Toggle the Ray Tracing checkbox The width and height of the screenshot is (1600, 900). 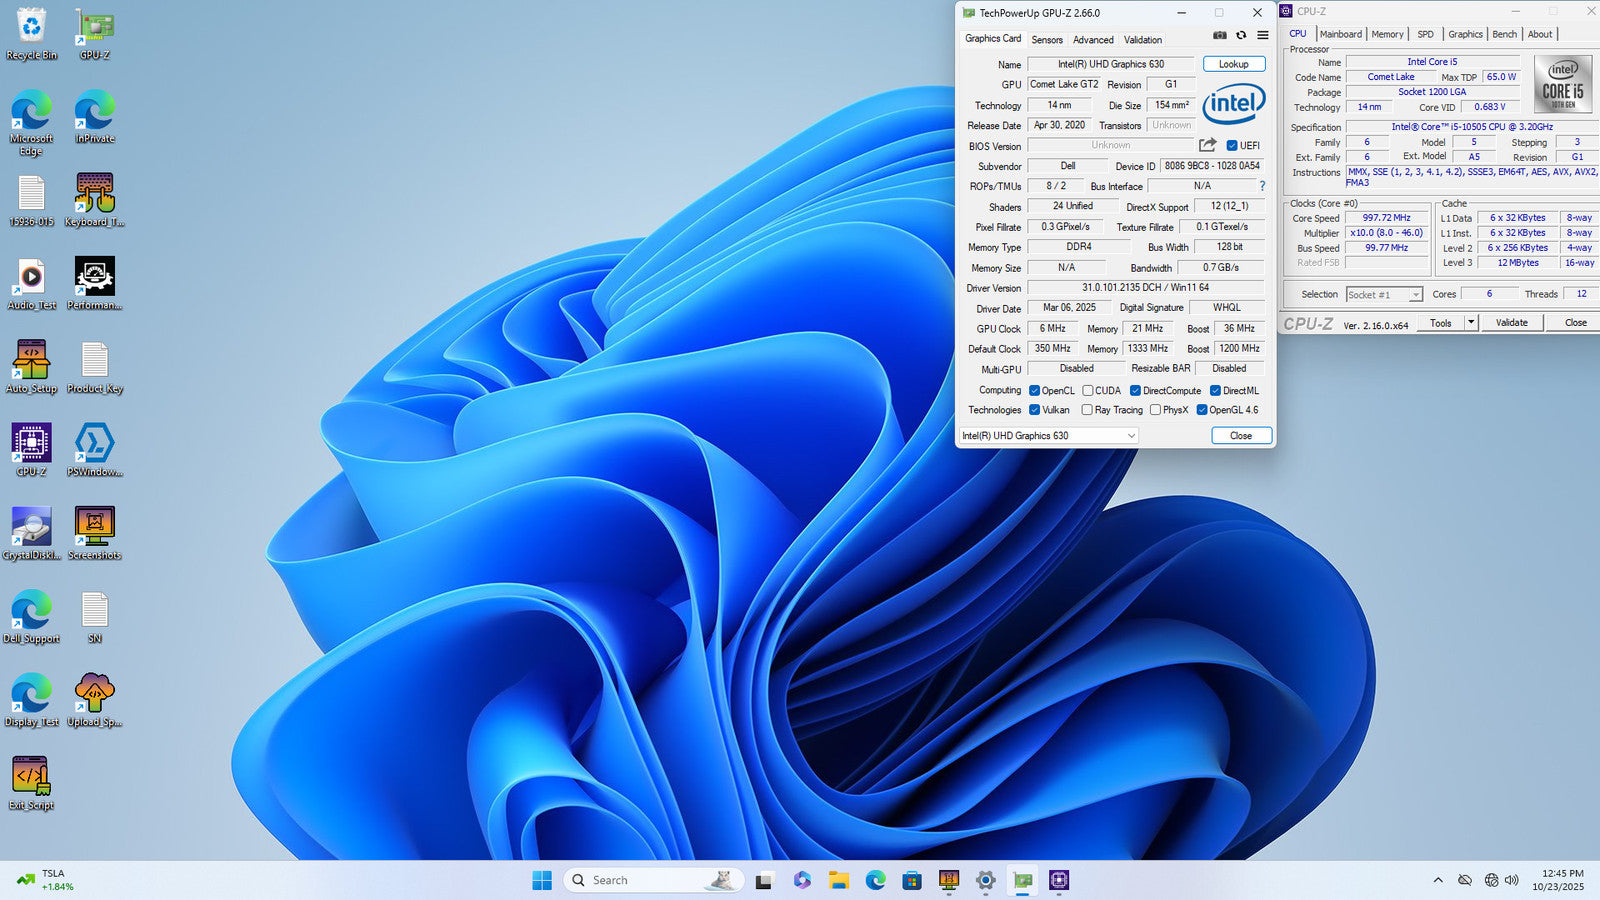(x=1087, y=410)
